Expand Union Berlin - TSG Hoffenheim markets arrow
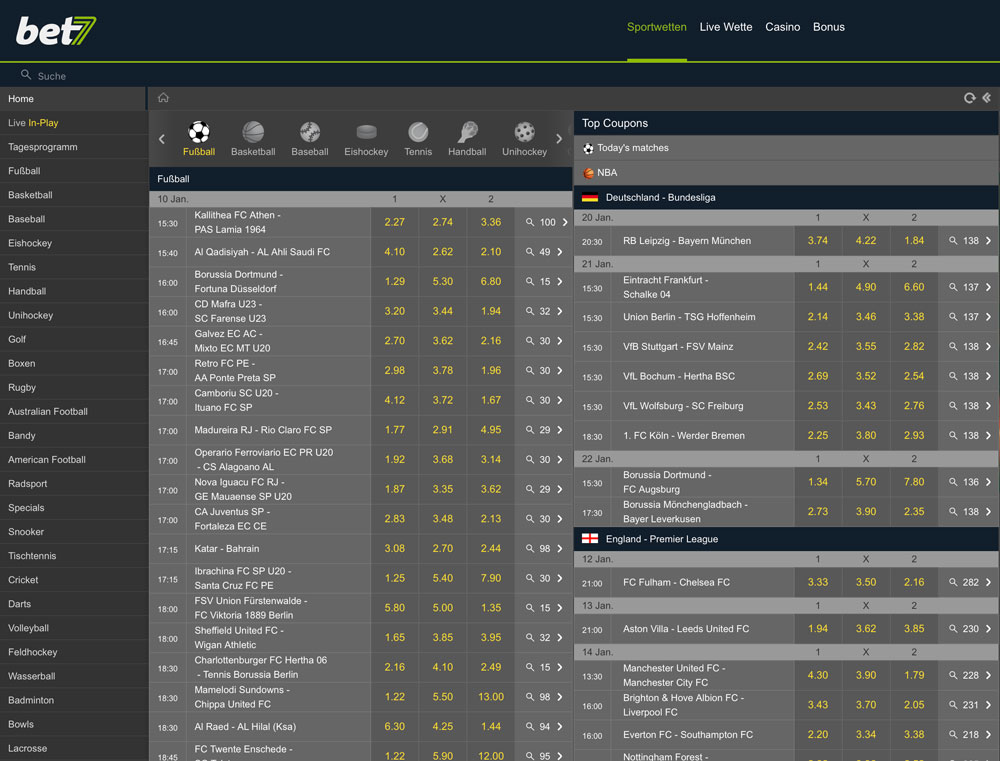 pos(989,317)
